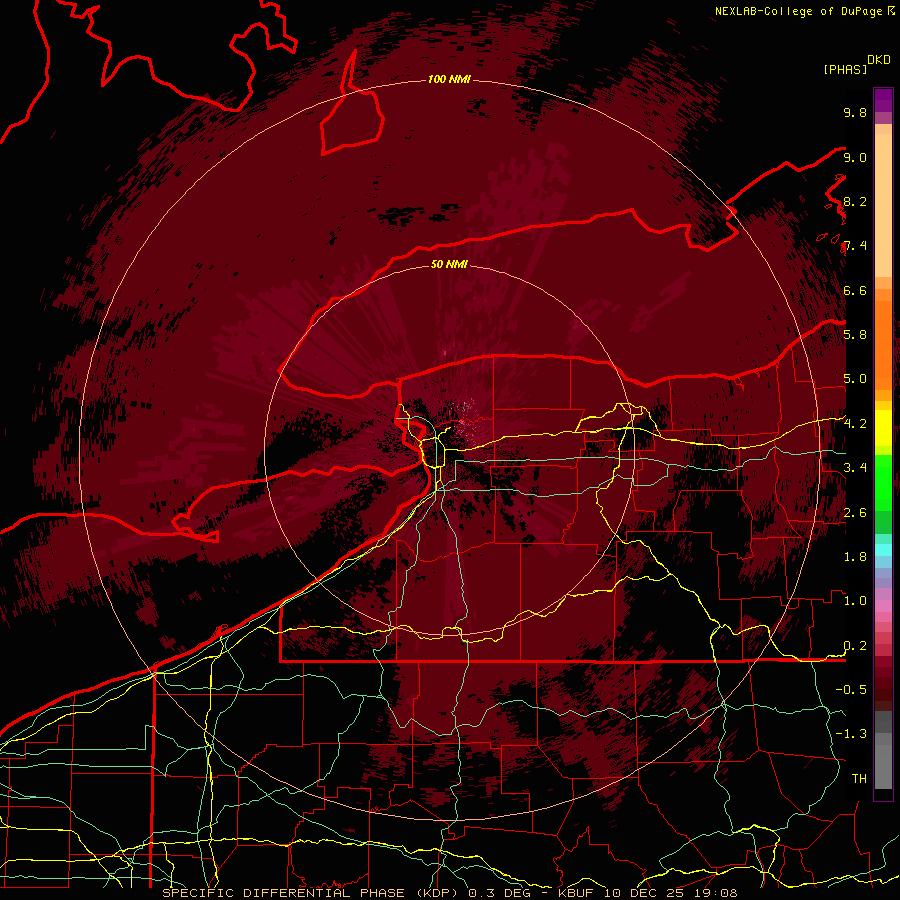
Task: Click the long peach color scale segment
Action: click(x=883, y=206)
